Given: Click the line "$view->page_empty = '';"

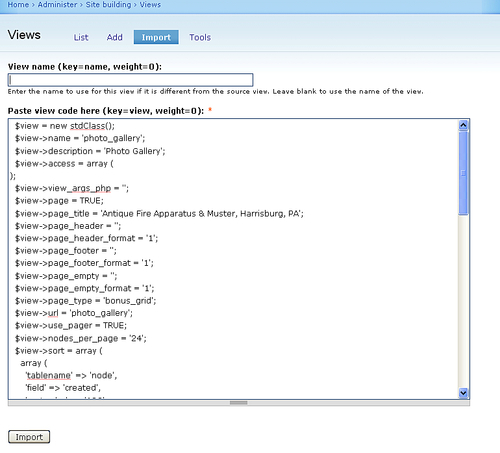Looking at the screenshot, I should point(66,276).
